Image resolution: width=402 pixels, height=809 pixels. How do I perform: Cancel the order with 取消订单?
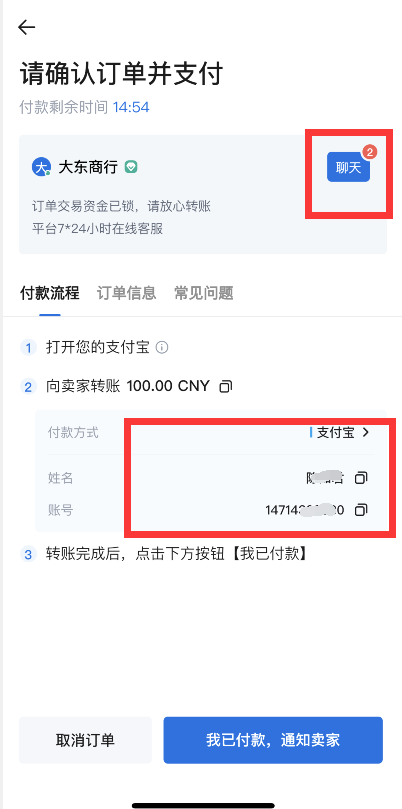(x=85, y=740)
